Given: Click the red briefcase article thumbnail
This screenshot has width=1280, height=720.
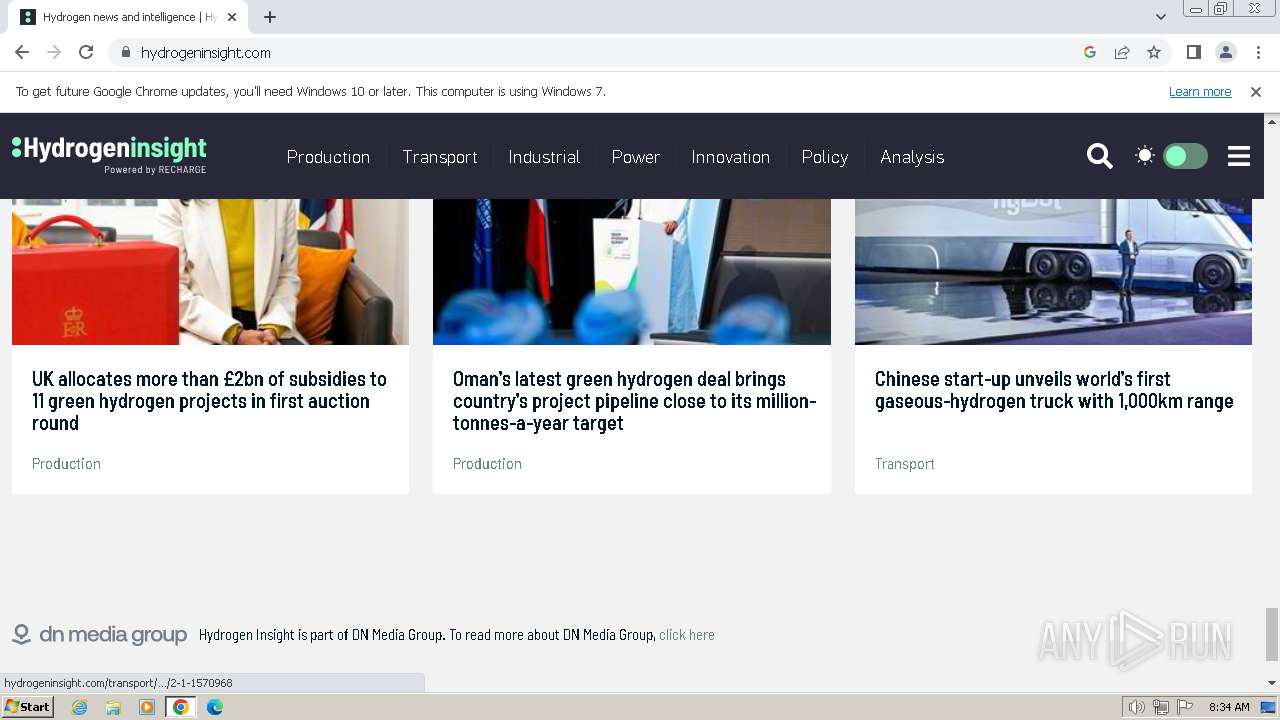Looking at the screenshot, I should click(210, 272).
